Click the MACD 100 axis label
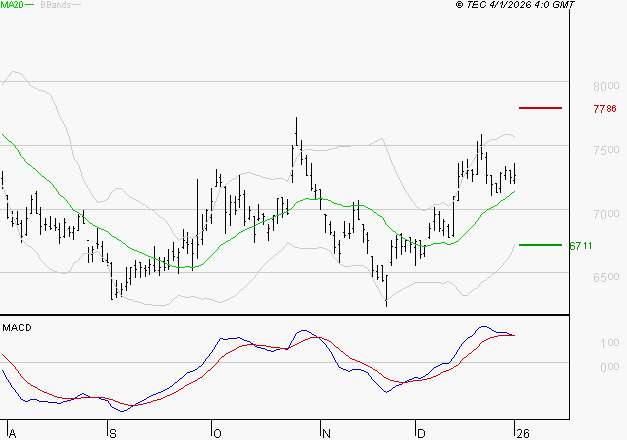627x440 pixels. pos(610,343)
